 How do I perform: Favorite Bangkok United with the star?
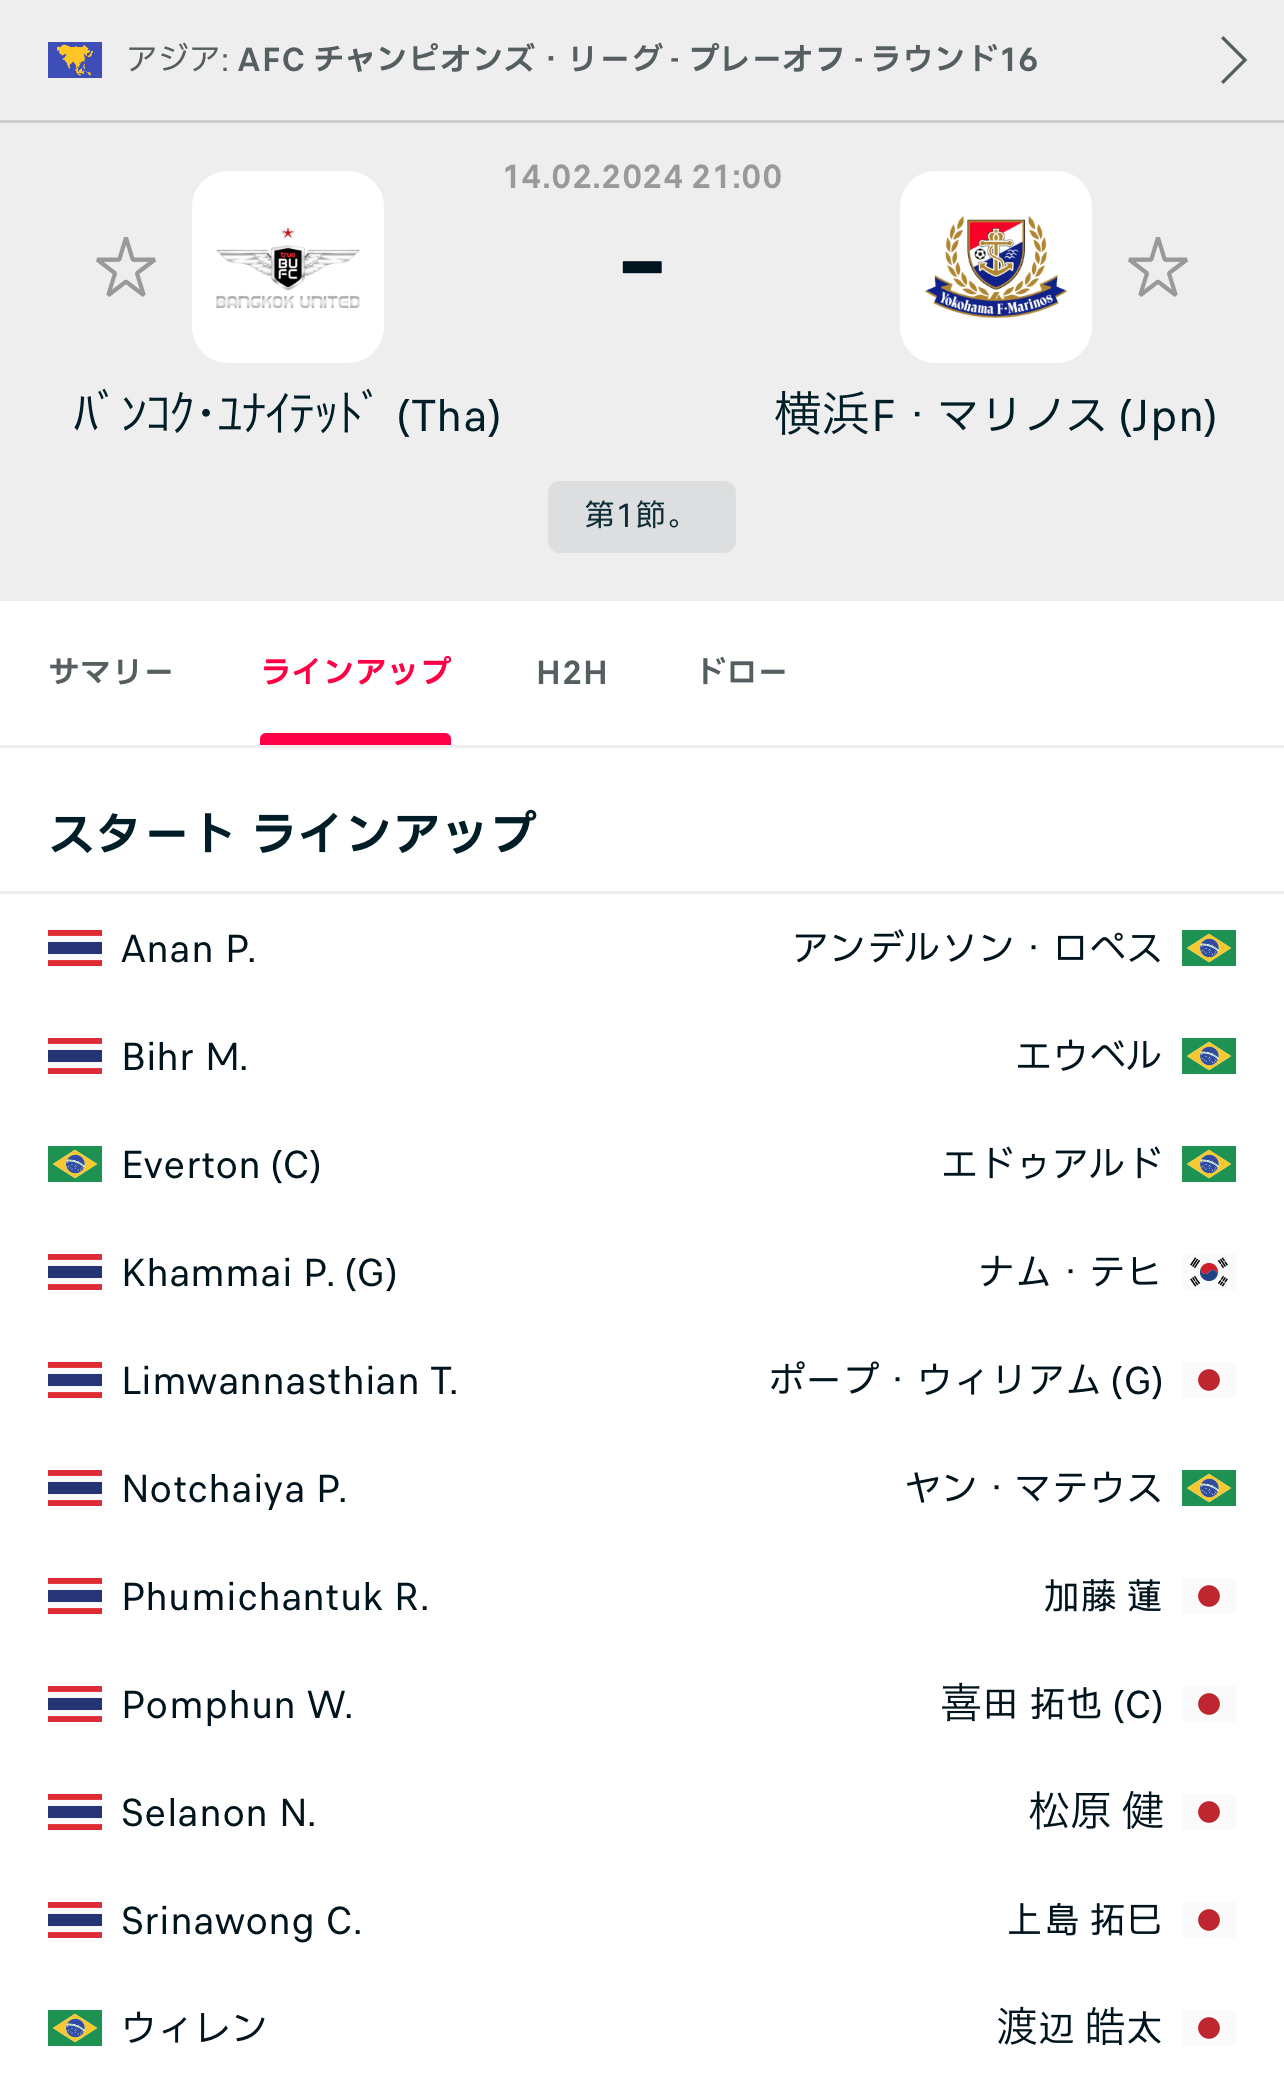click(x=126, y=267)
